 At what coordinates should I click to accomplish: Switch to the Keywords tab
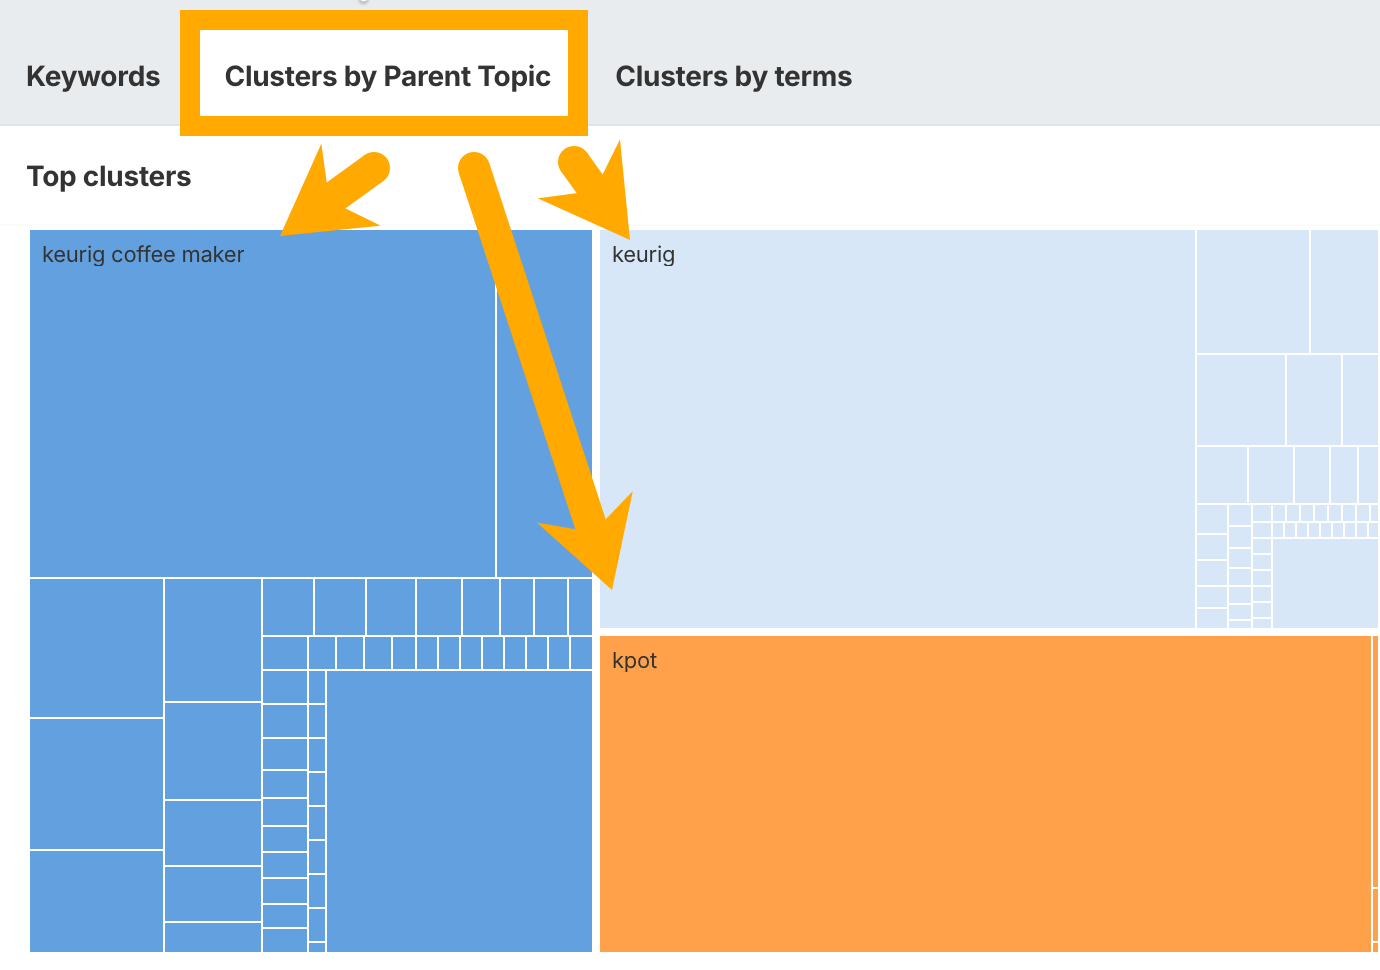tap(93, 77)
